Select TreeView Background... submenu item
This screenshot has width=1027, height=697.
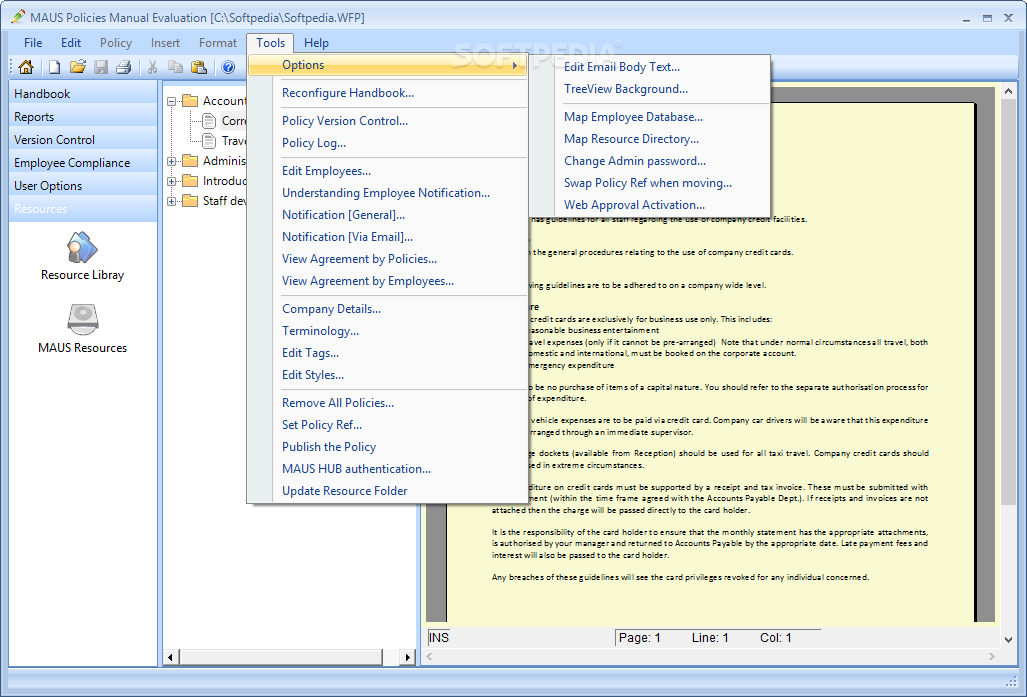tap(650, 89)
